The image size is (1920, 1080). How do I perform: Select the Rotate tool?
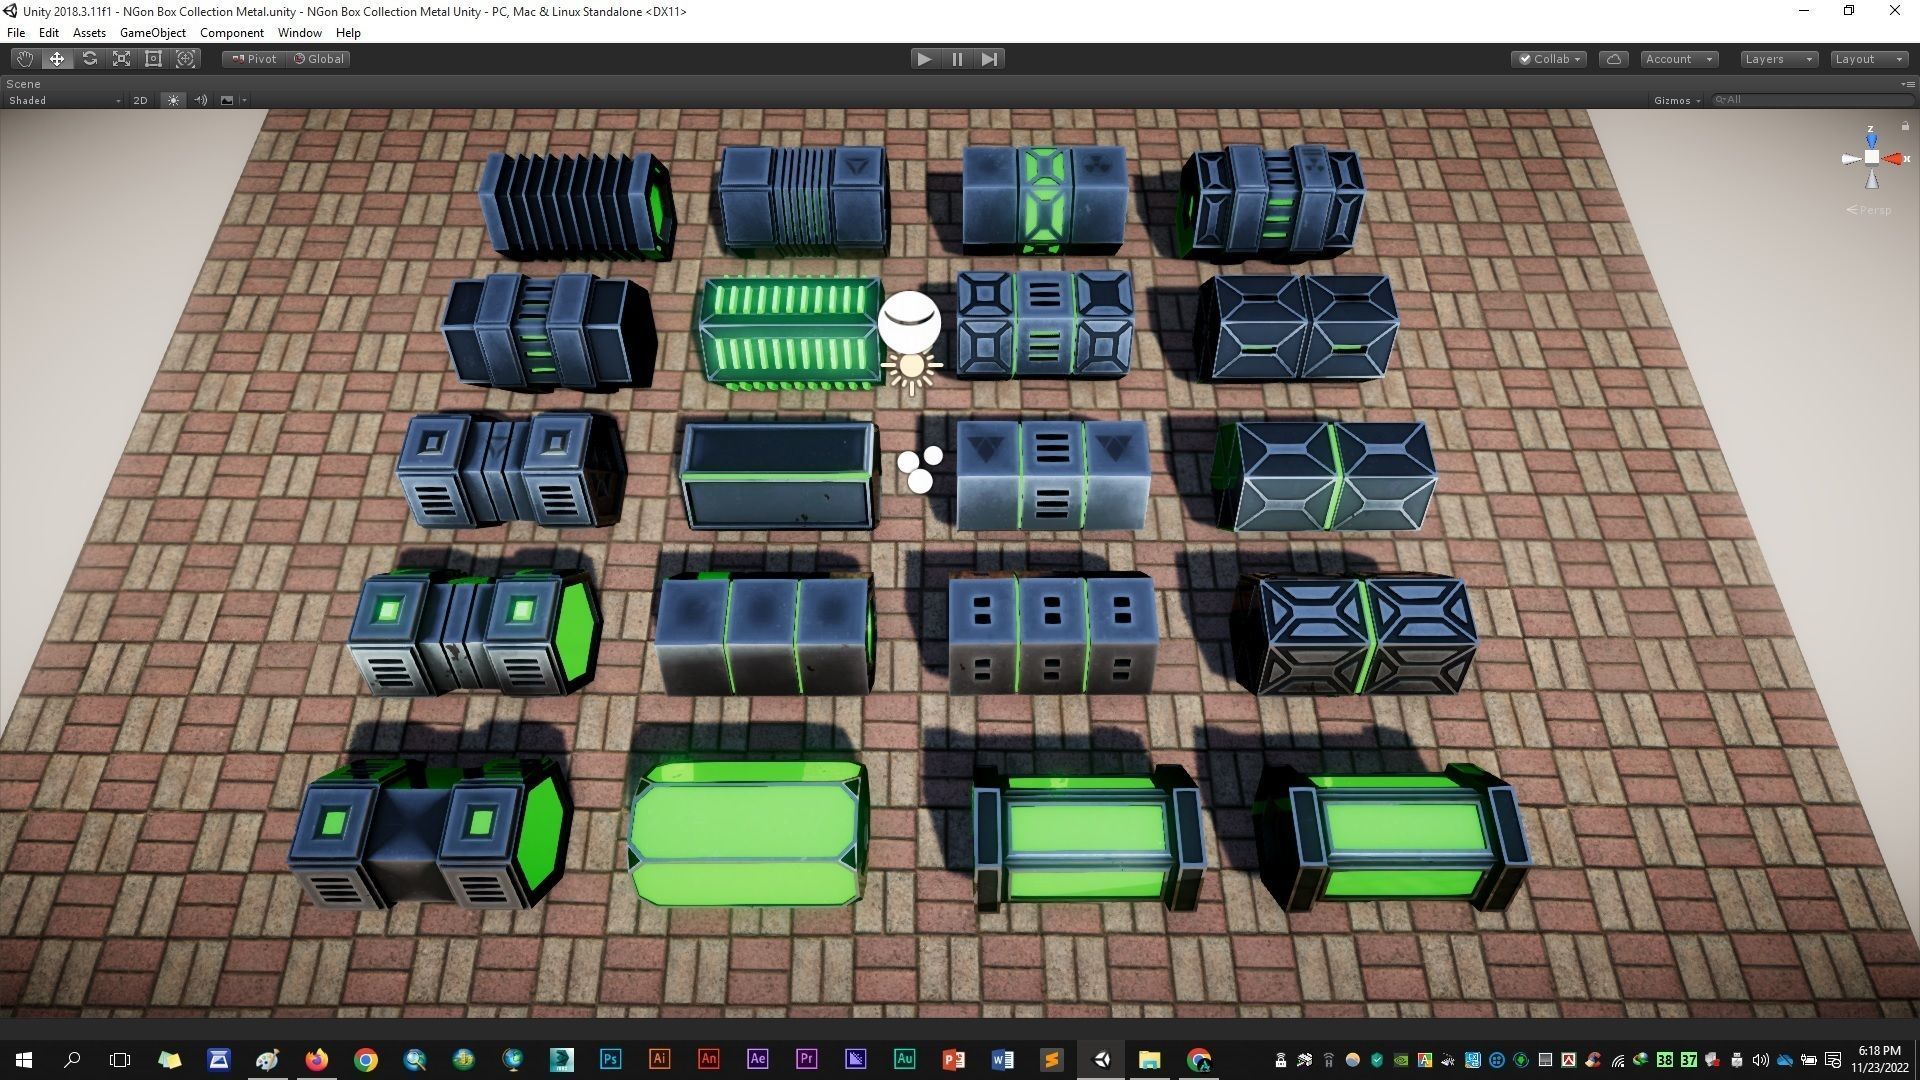pyautogui.click(x=89, y=59)
